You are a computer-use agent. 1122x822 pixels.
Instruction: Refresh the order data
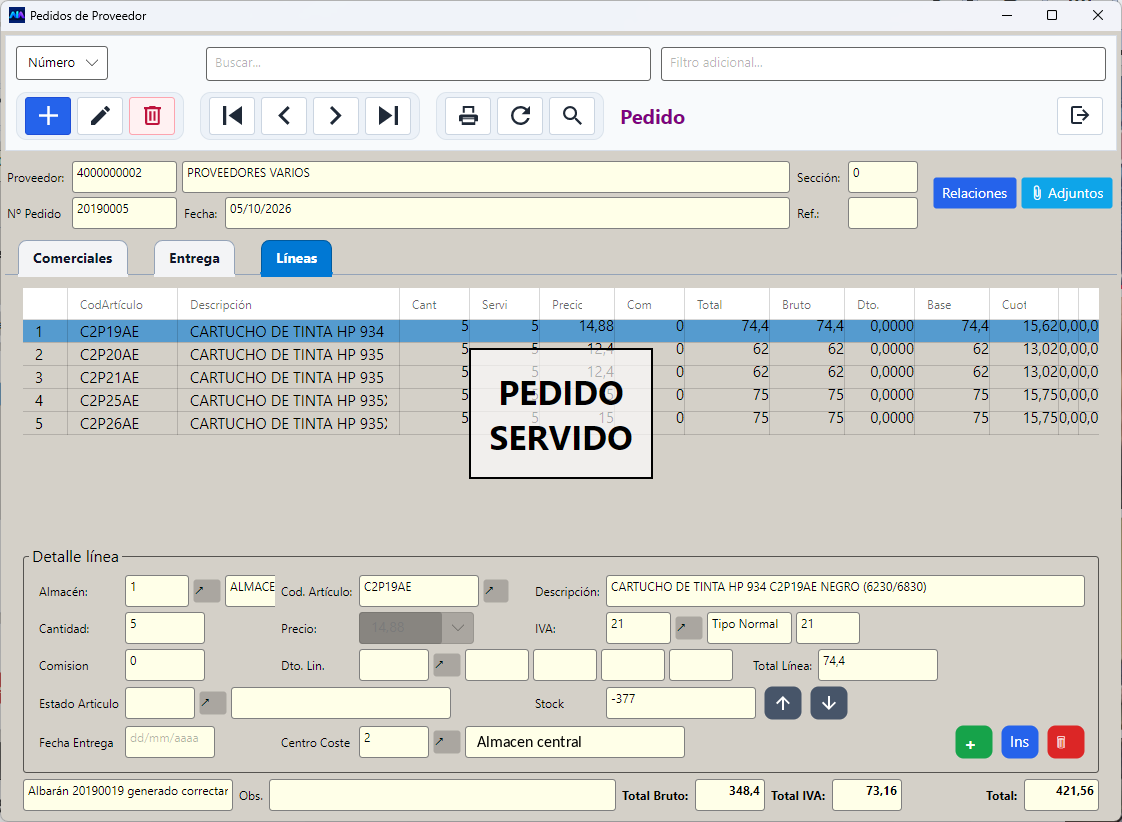pyautogui.click(x=520, y=116)
